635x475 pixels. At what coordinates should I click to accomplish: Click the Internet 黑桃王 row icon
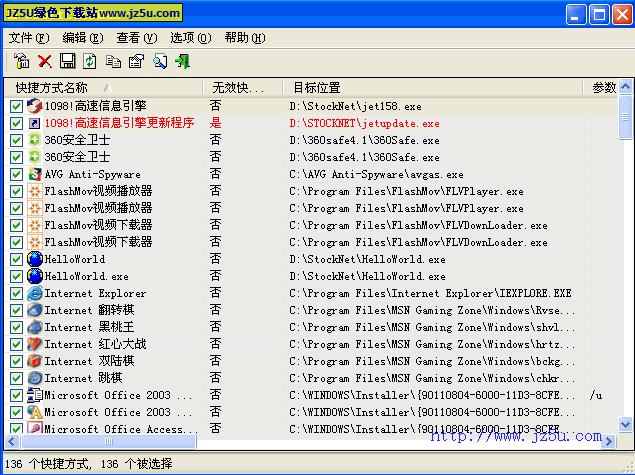pyautogui.click(x=35, y=327)
